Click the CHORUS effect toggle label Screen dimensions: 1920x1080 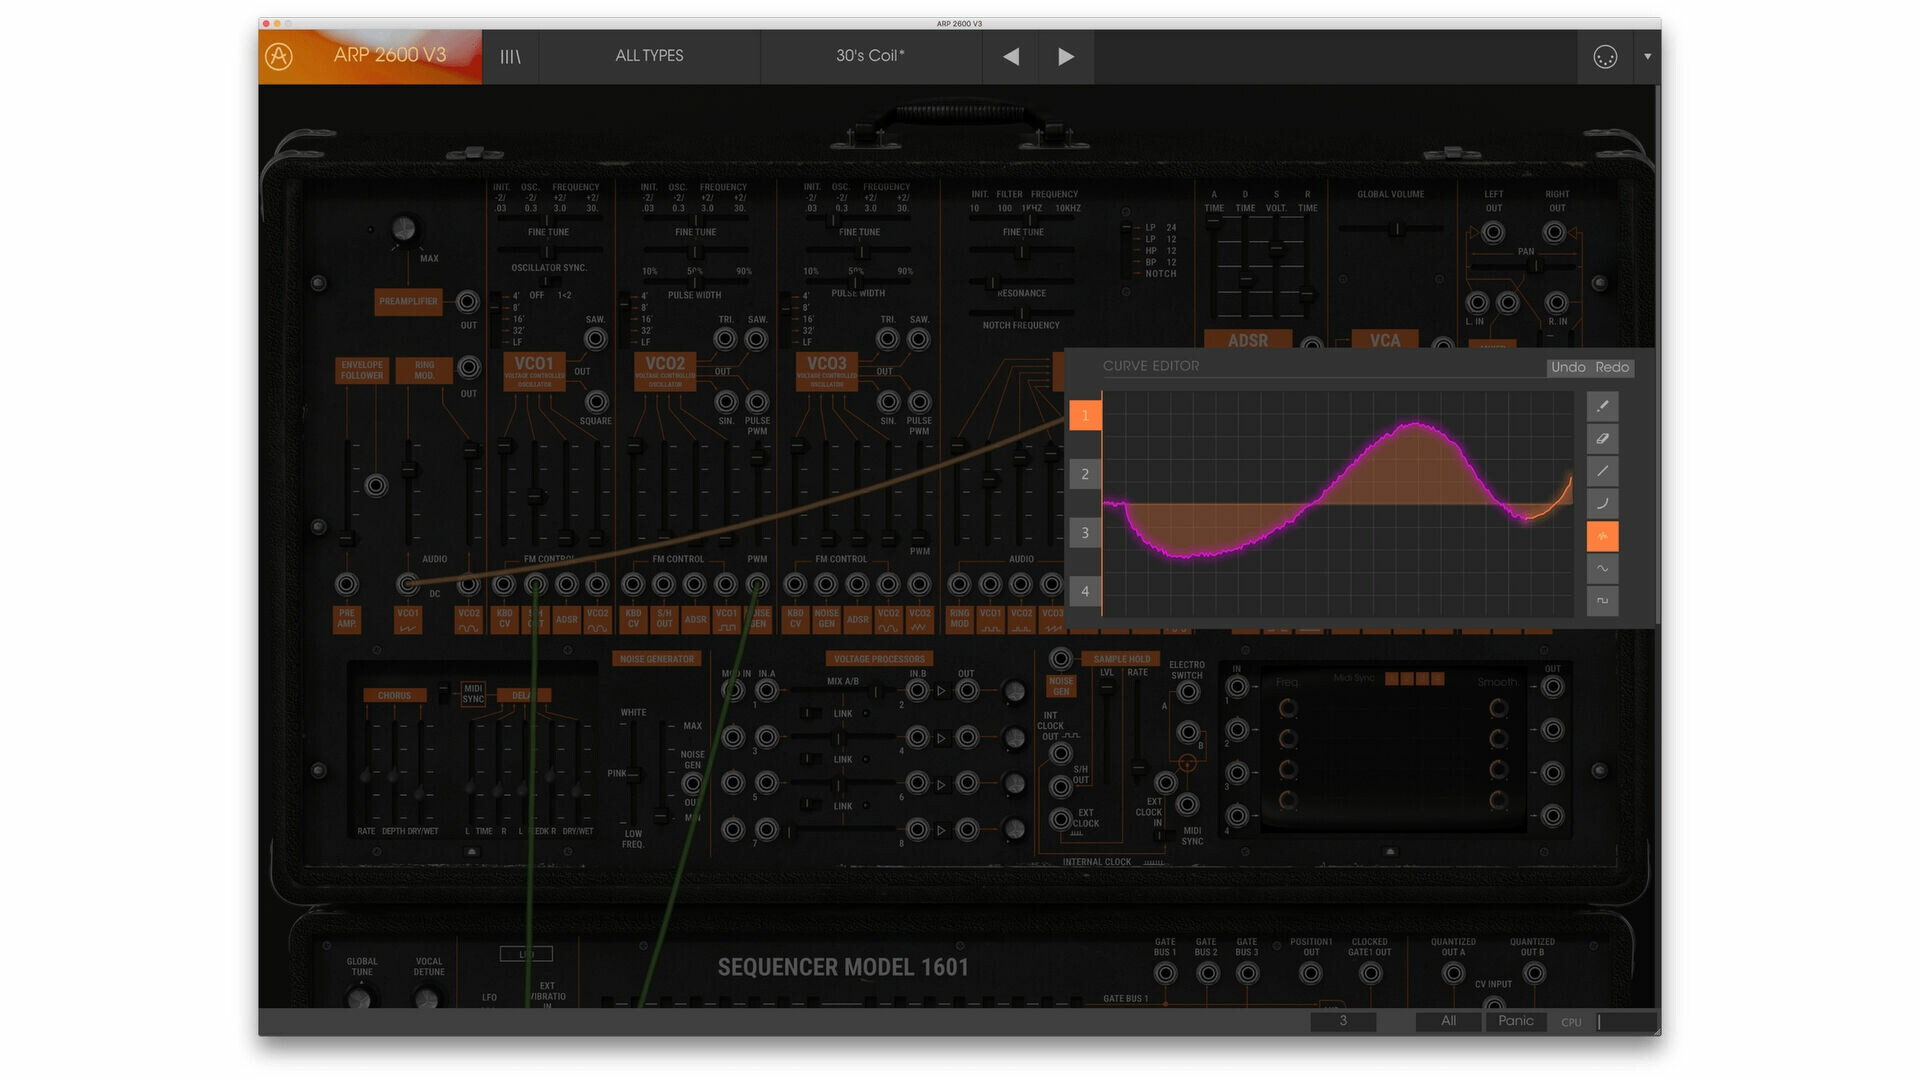394,695
